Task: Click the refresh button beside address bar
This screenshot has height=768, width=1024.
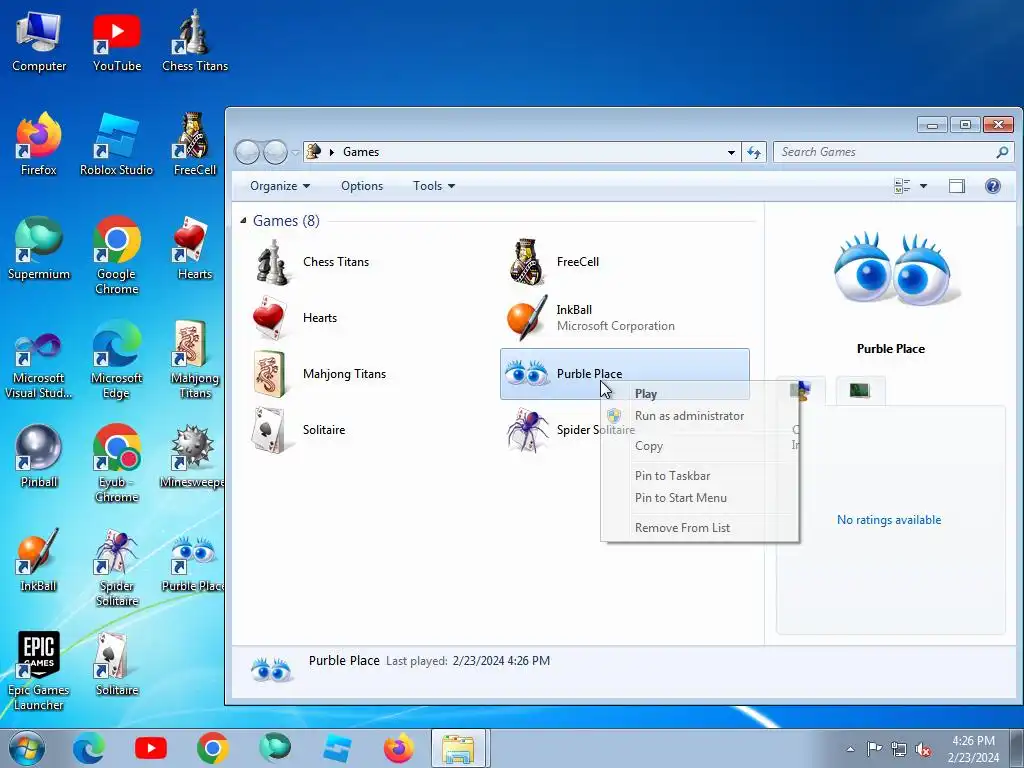Action: (x=754, y=152)
